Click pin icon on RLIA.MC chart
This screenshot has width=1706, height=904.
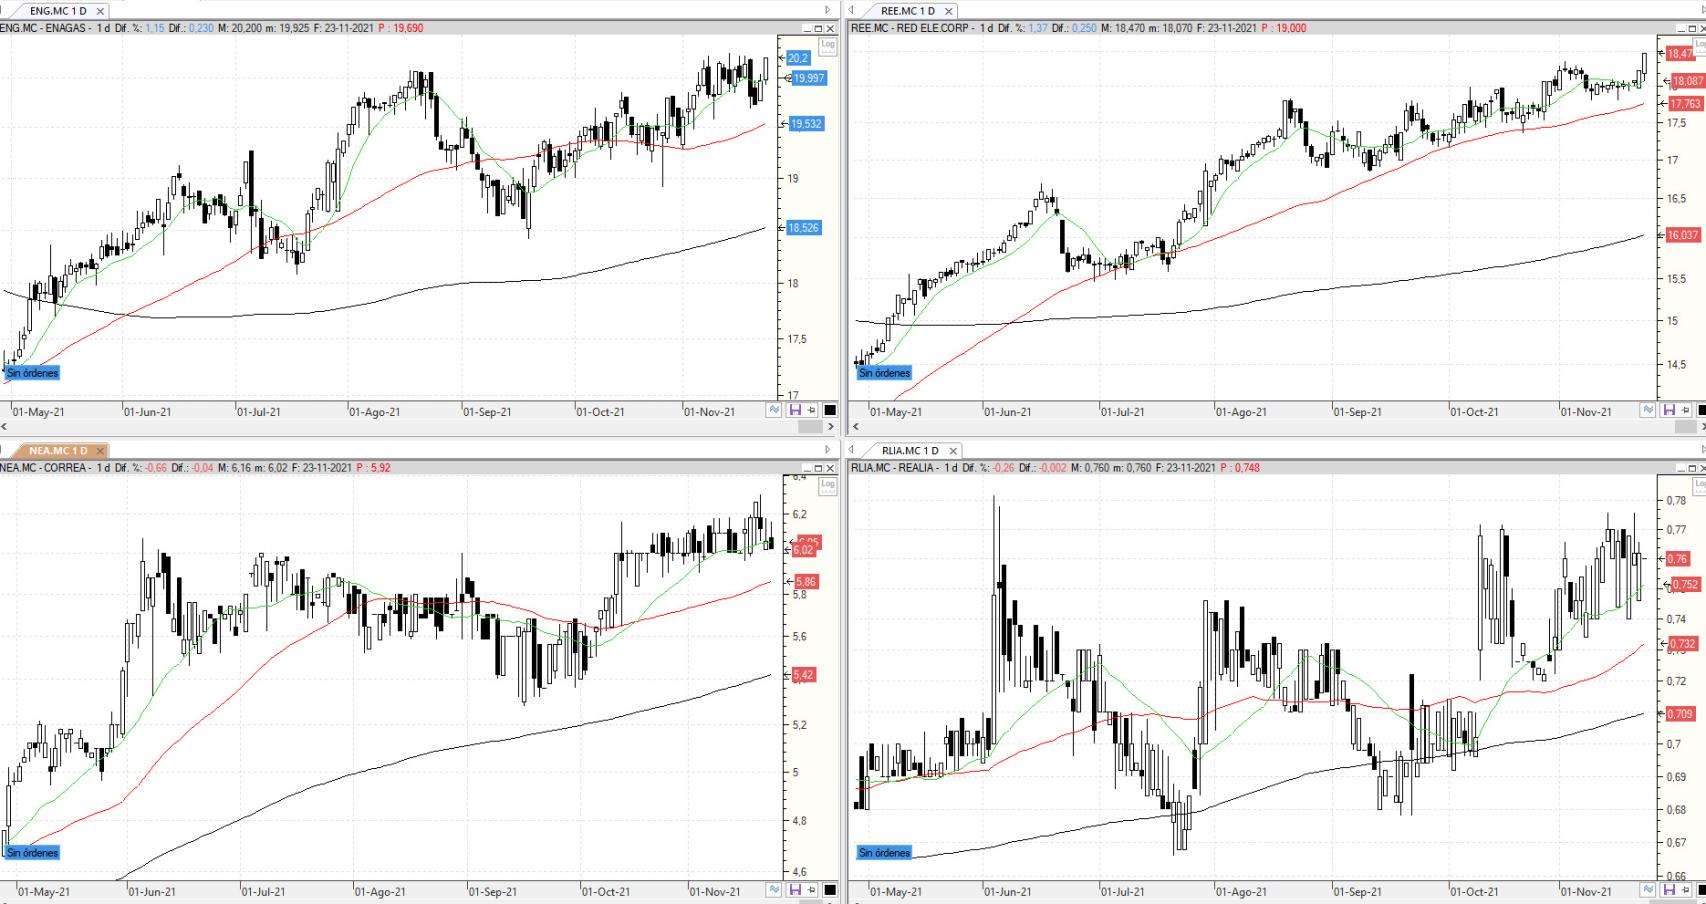click(1684, 890)
